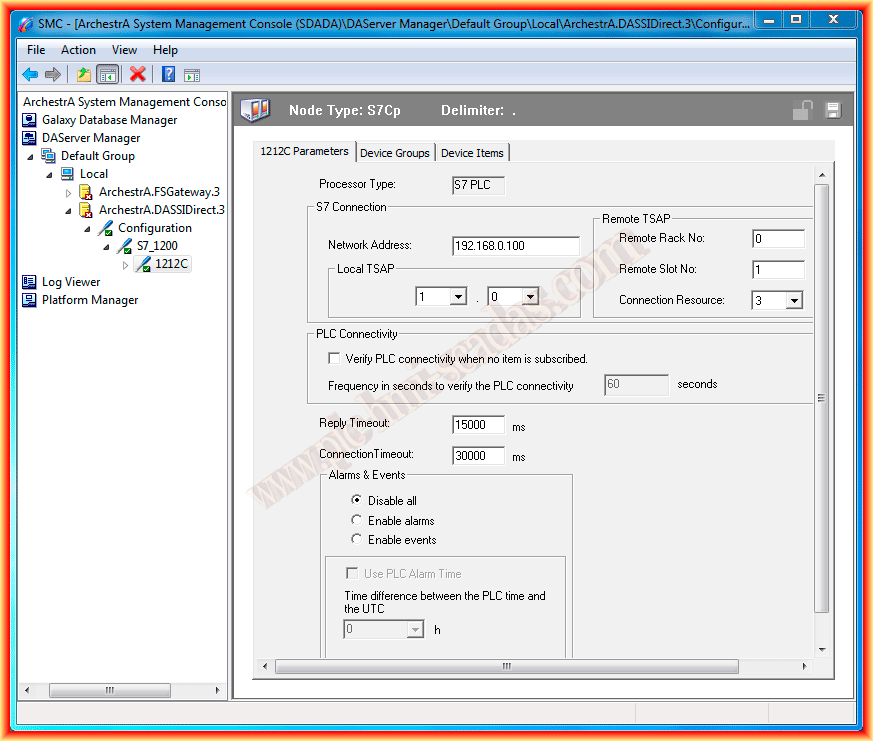Image resolution: width=873 pixels, height=741 pixels.
Task: Enable Verify PLC connectivity checkbox
Action: coord(335,358)
